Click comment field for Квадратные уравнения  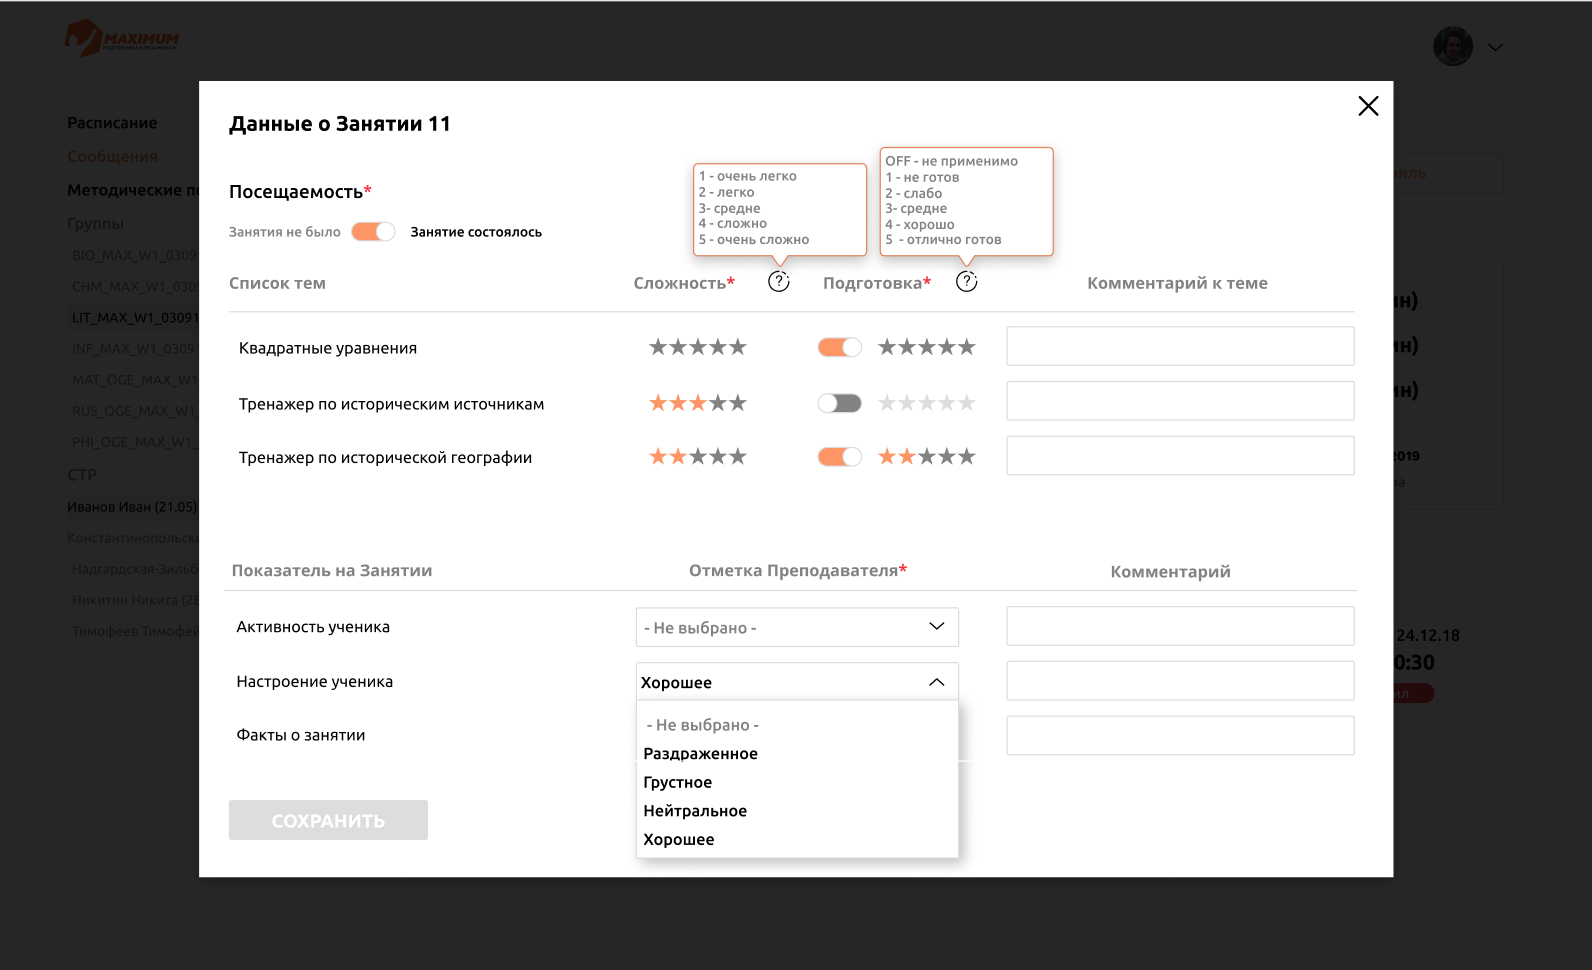tap(1180, 346)
